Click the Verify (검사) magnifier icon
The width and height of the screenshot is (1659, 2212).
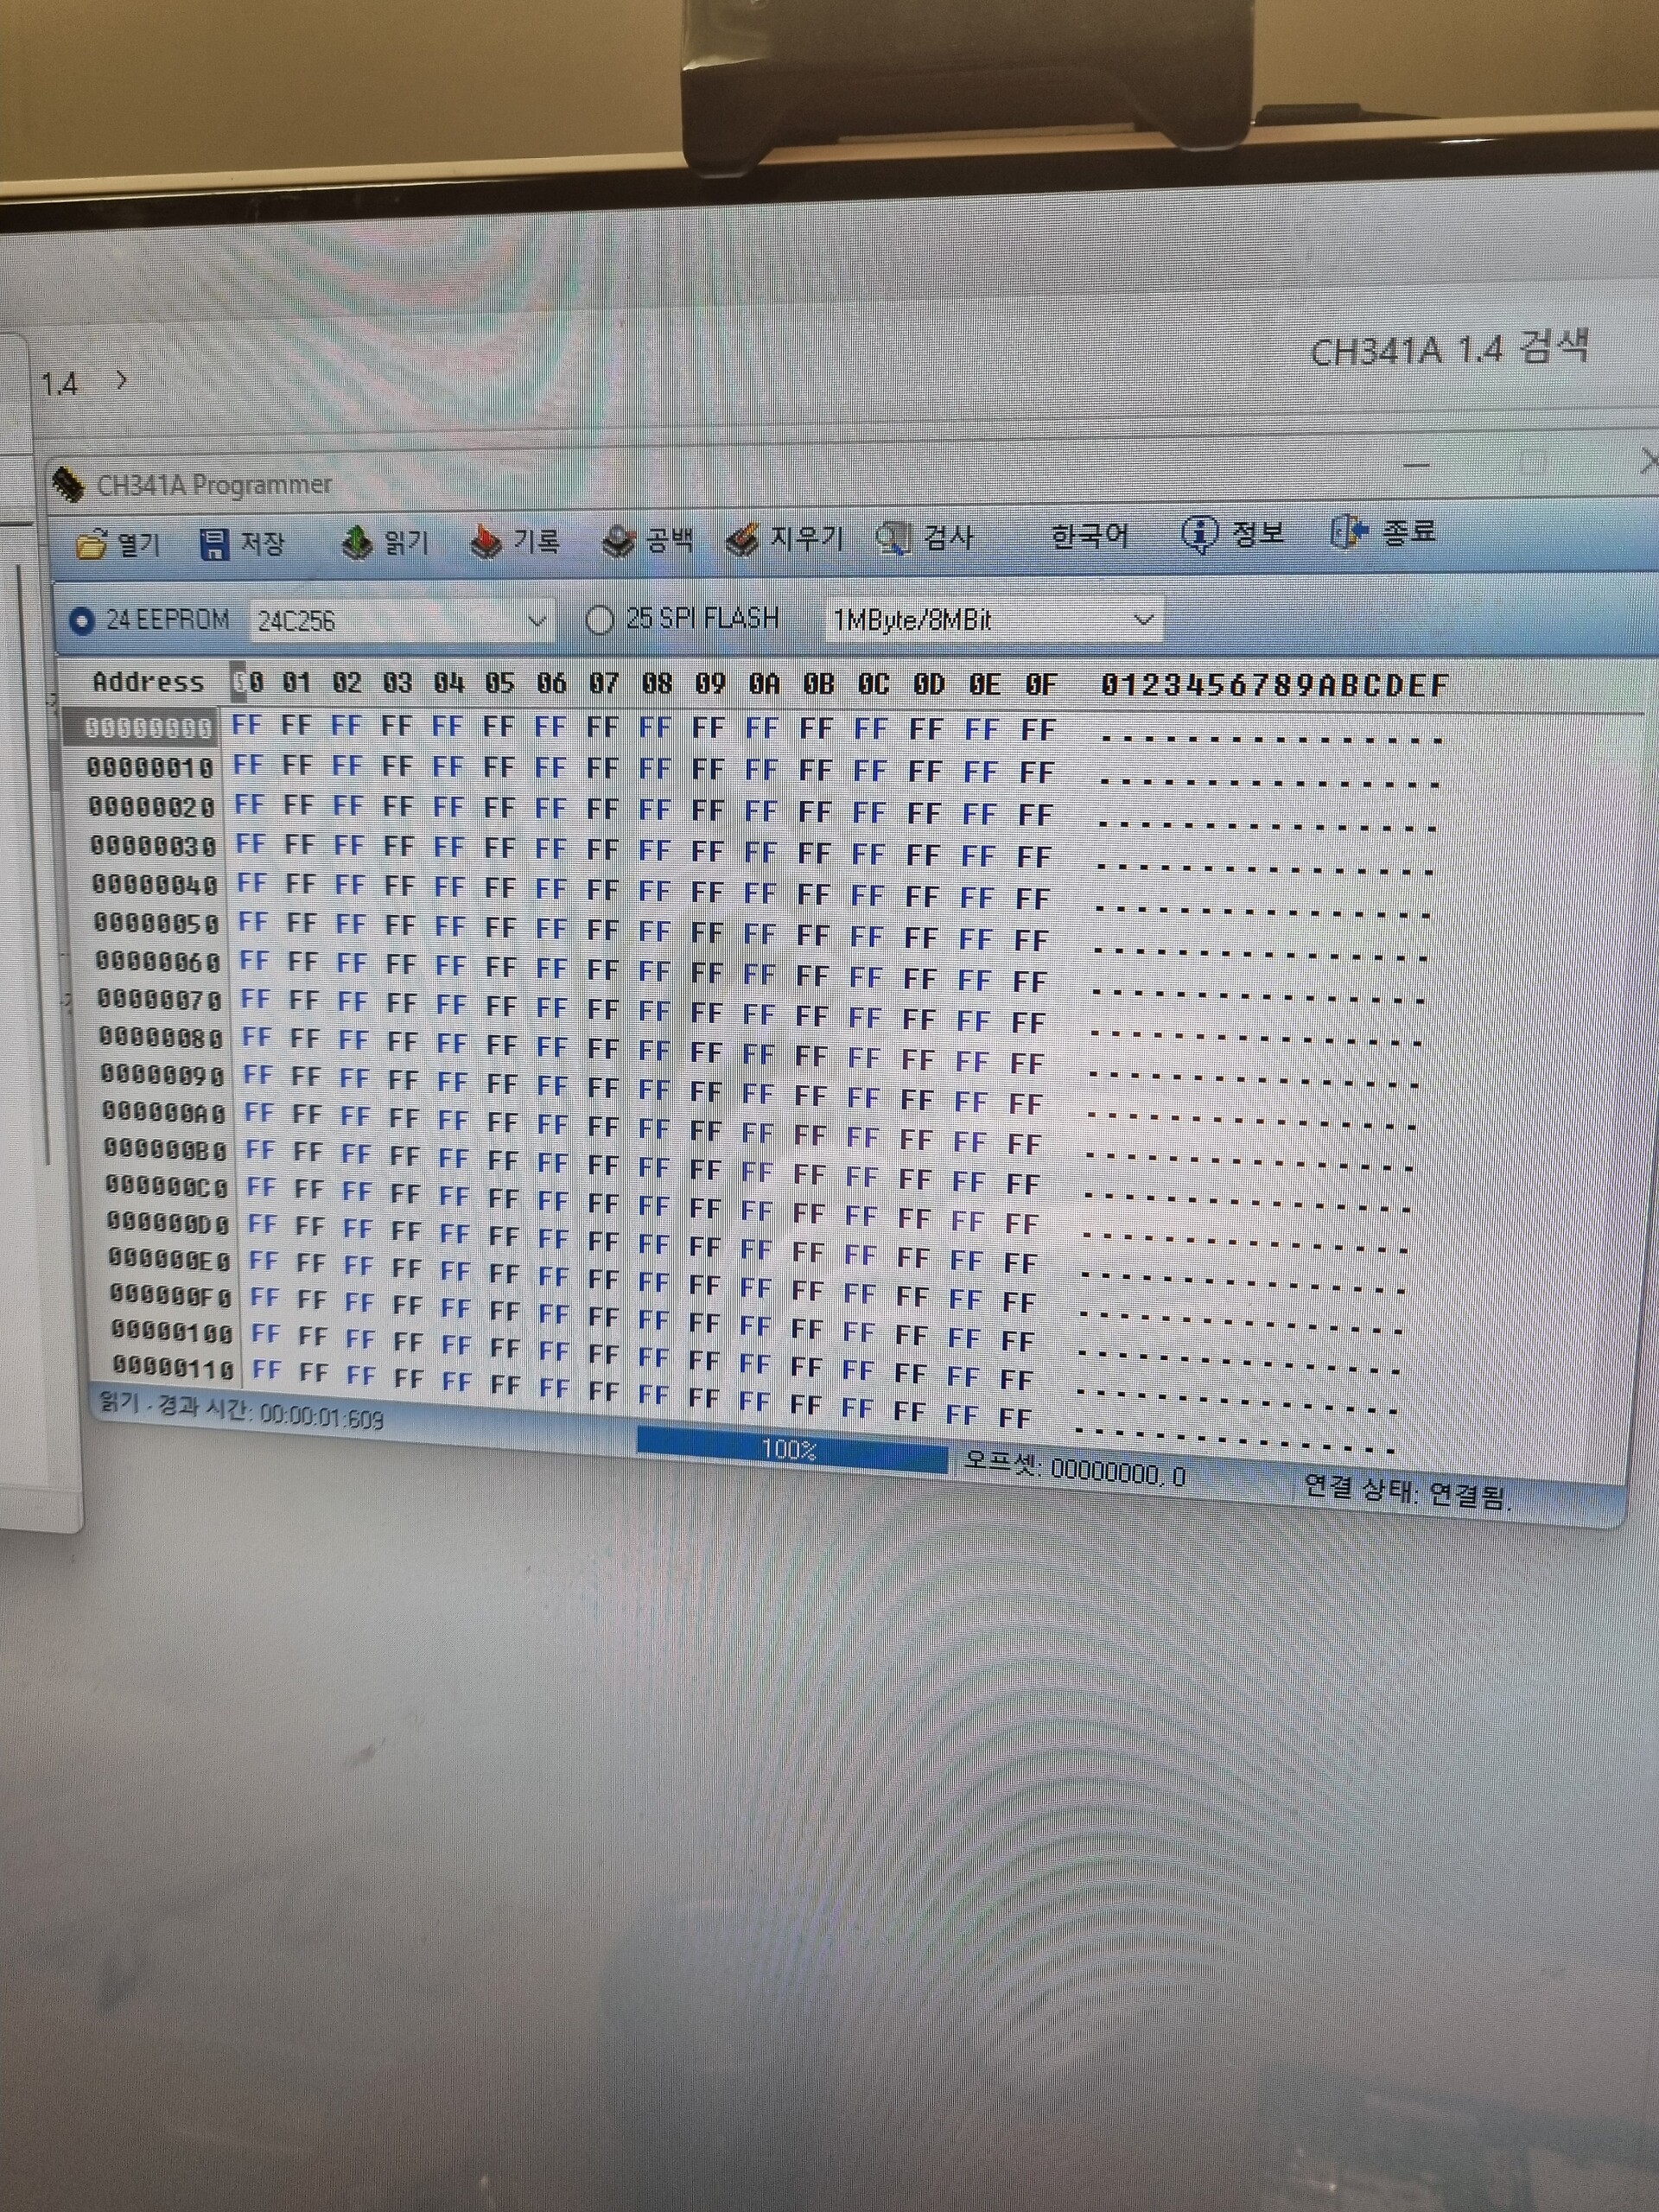(x=892, y=538)
